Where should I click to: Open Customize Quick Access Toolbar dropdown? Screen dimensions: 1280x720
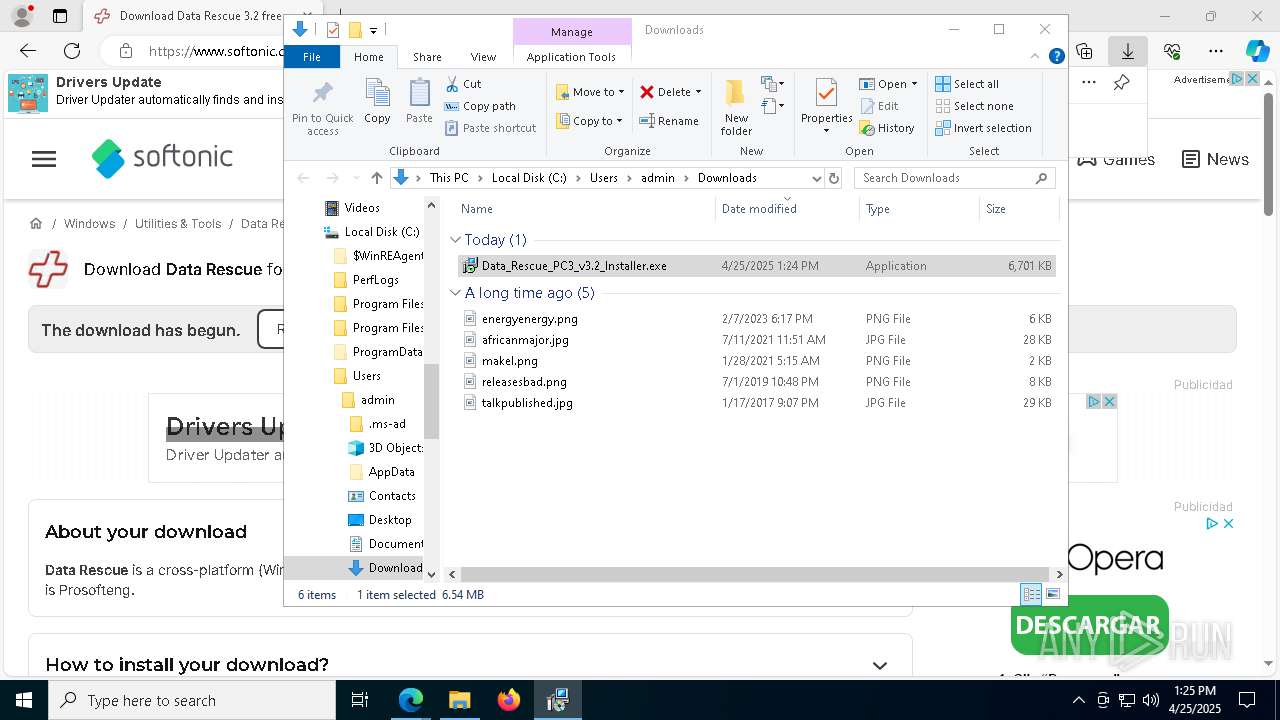(373, 30)
